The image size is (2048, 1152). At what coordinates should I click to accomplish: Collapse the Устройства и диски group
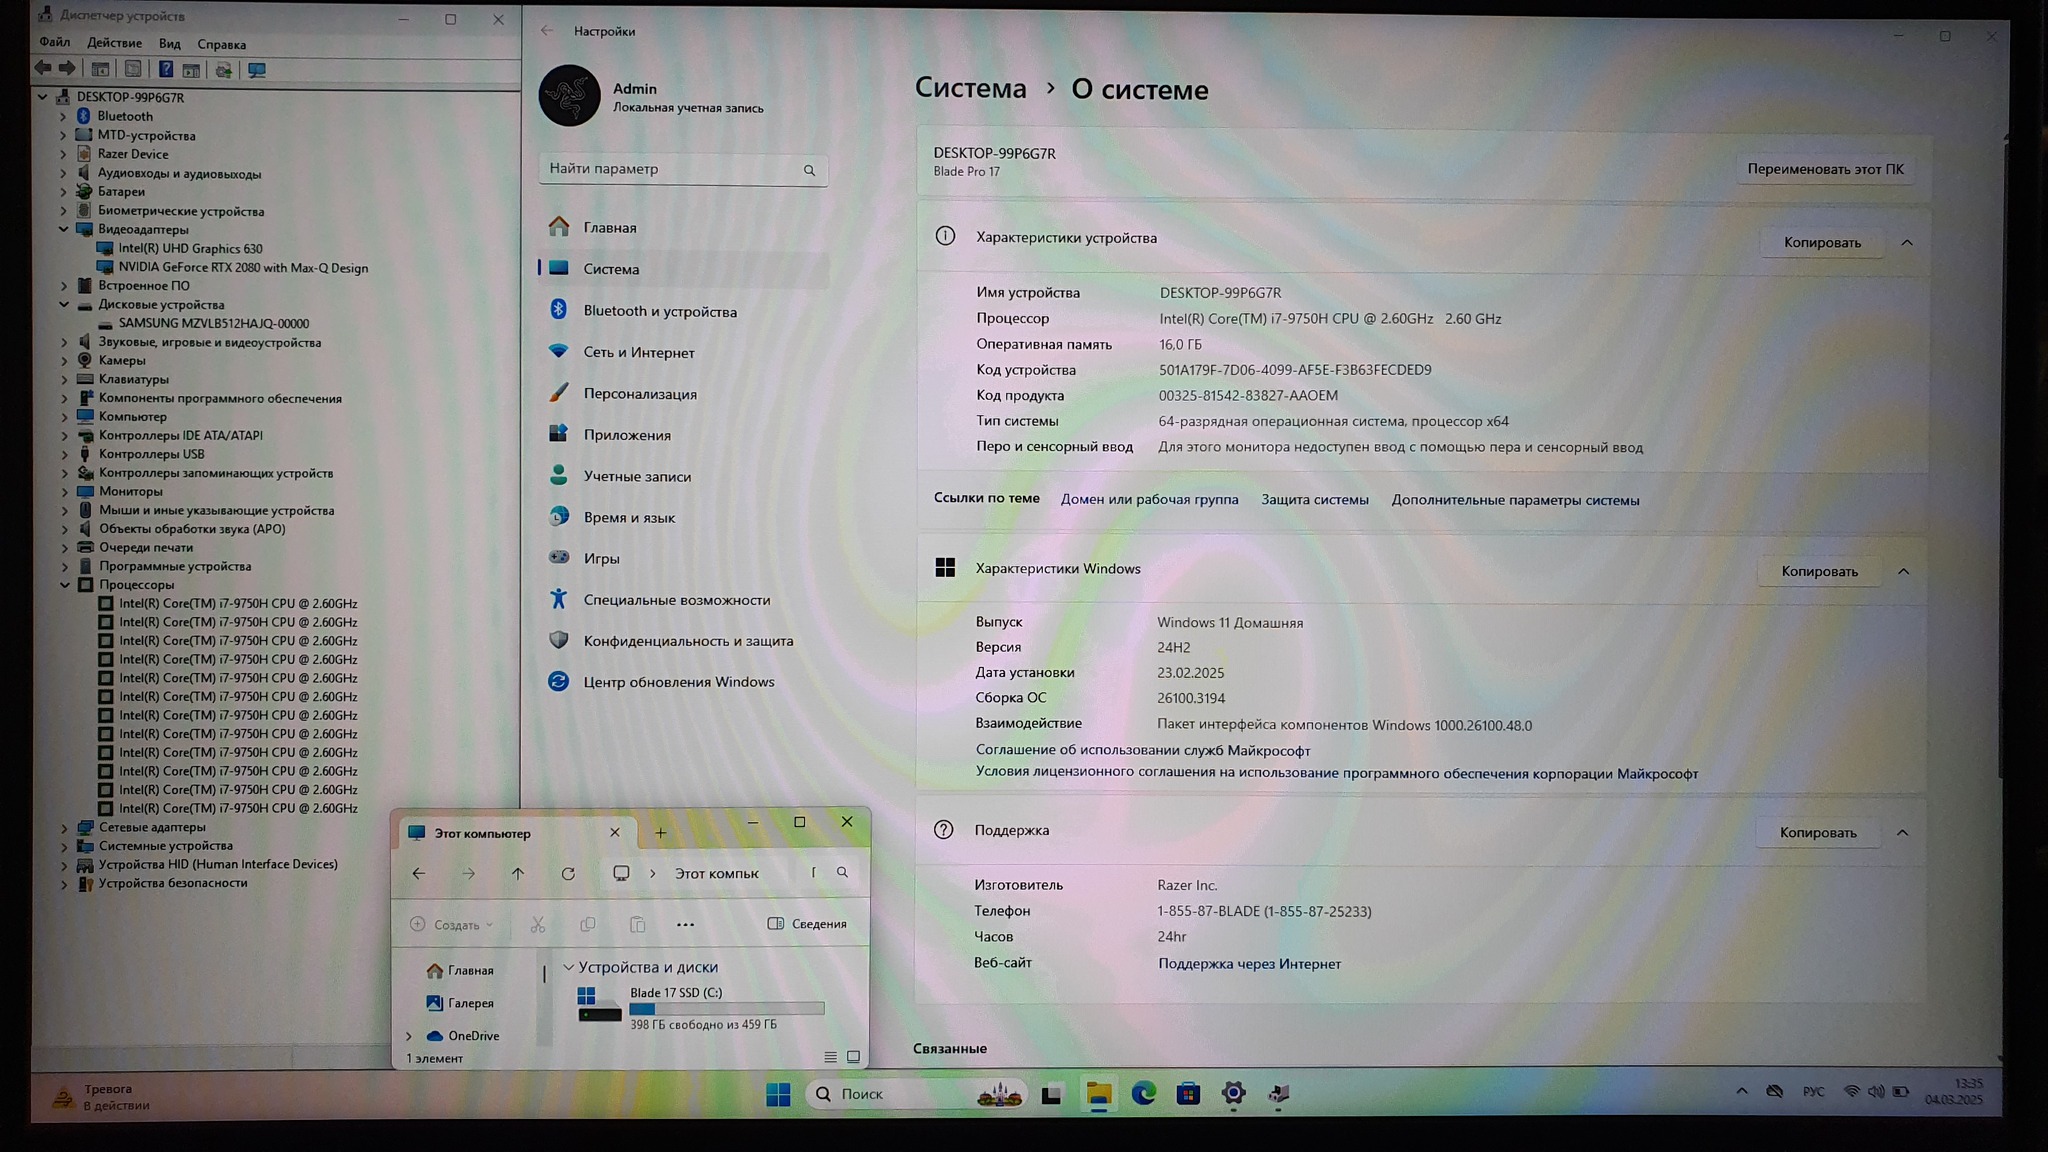click(x=568, y=967)
